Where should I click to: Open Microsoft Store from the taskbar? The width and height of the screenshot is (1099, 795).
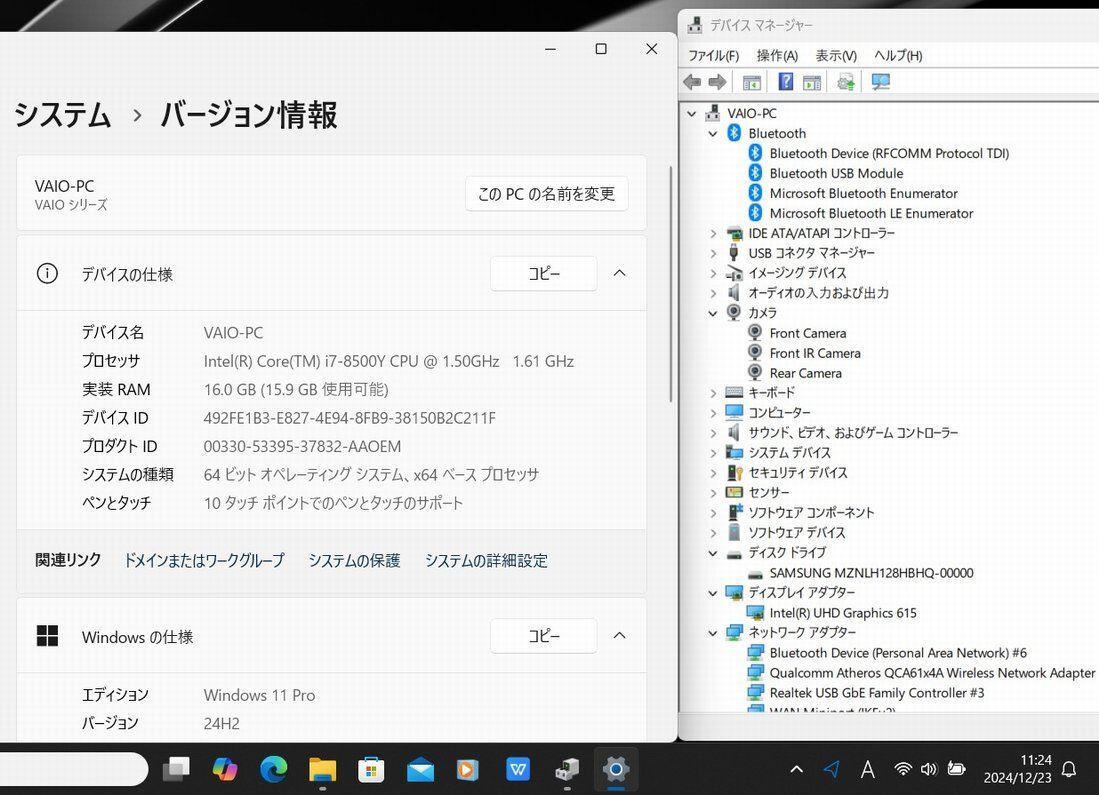tap(371, 769)
